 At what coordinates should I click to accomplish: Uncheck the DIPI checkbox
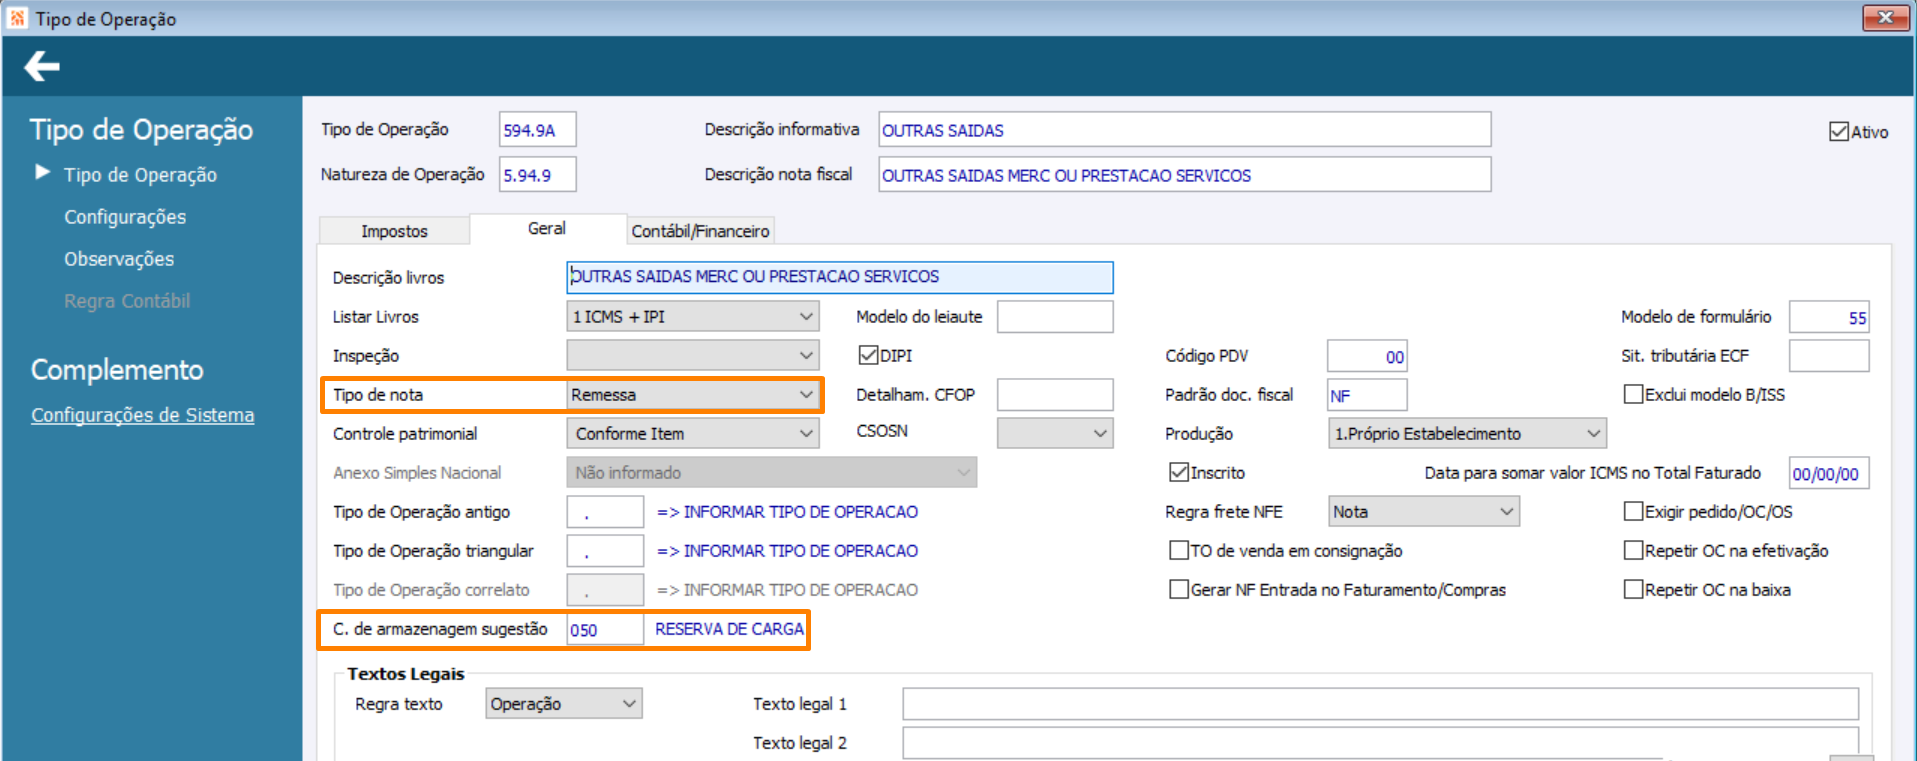pyautogui.click(x=869, y=355)
